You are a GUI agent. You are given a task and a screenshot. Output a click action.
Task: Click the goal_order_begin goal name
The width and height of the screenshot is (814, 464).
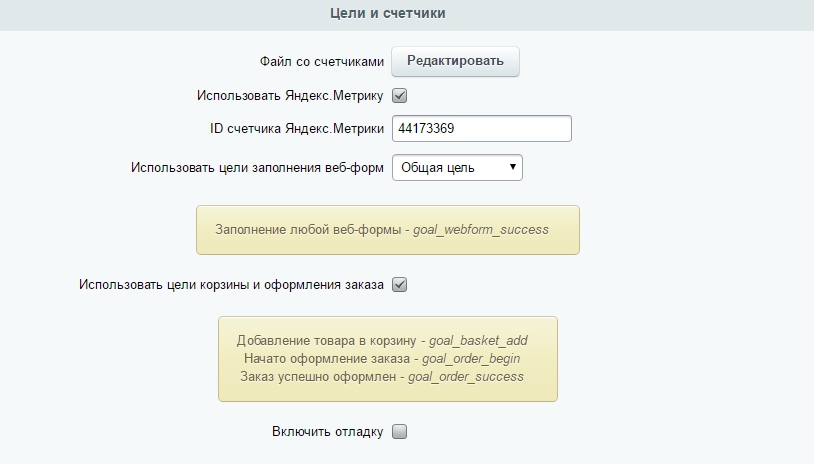pos(470,358)
